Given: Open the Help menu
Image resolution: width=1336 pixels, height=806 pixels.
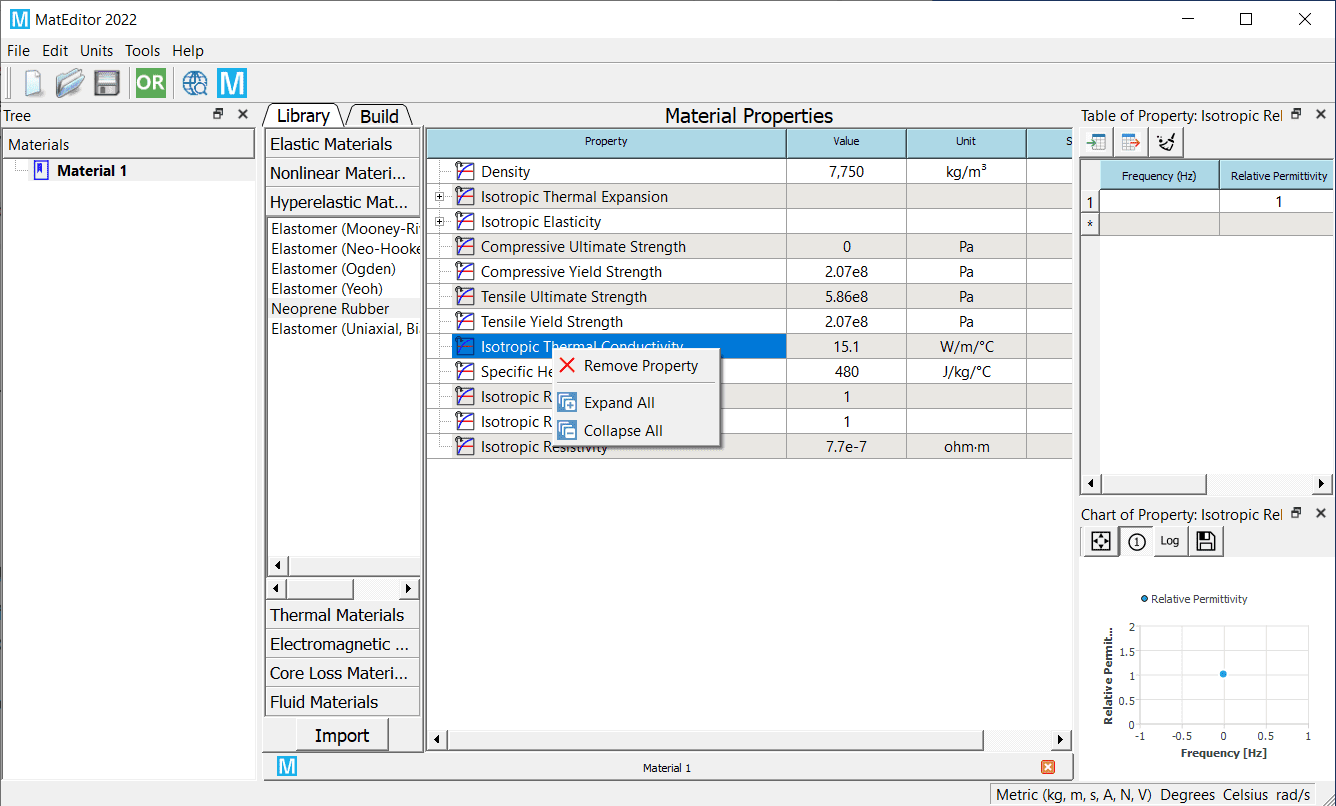Looking at the screenshot, I should tap(188, 50).
